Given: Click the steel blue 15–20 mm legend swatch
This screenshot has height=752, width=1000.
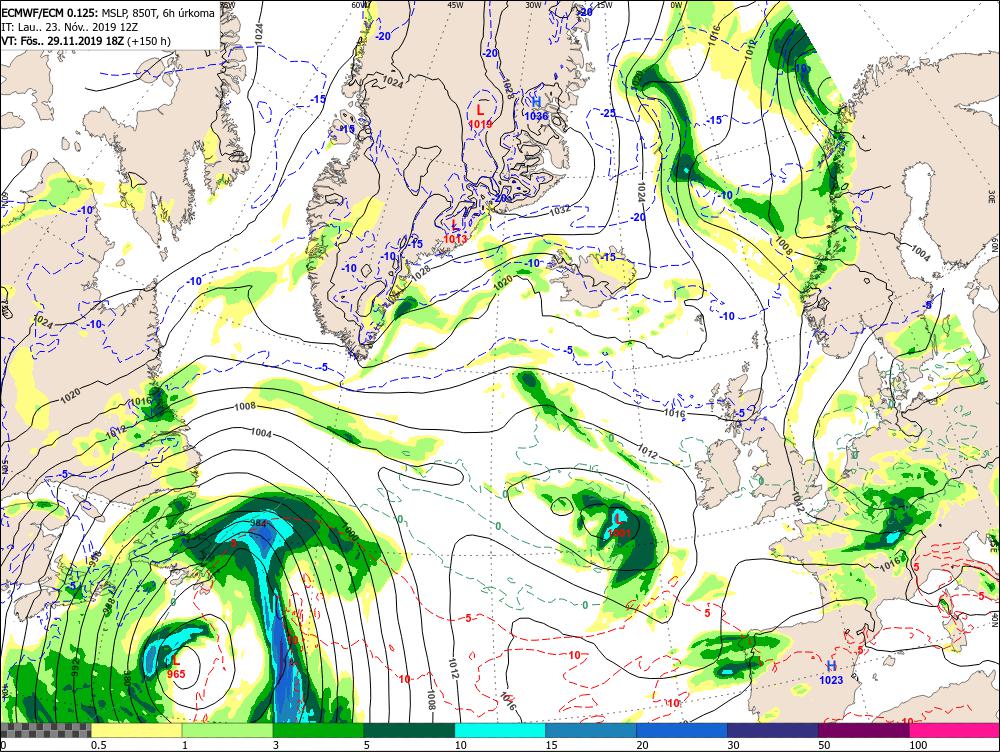Looking at the screenshot, I should 591,730.
